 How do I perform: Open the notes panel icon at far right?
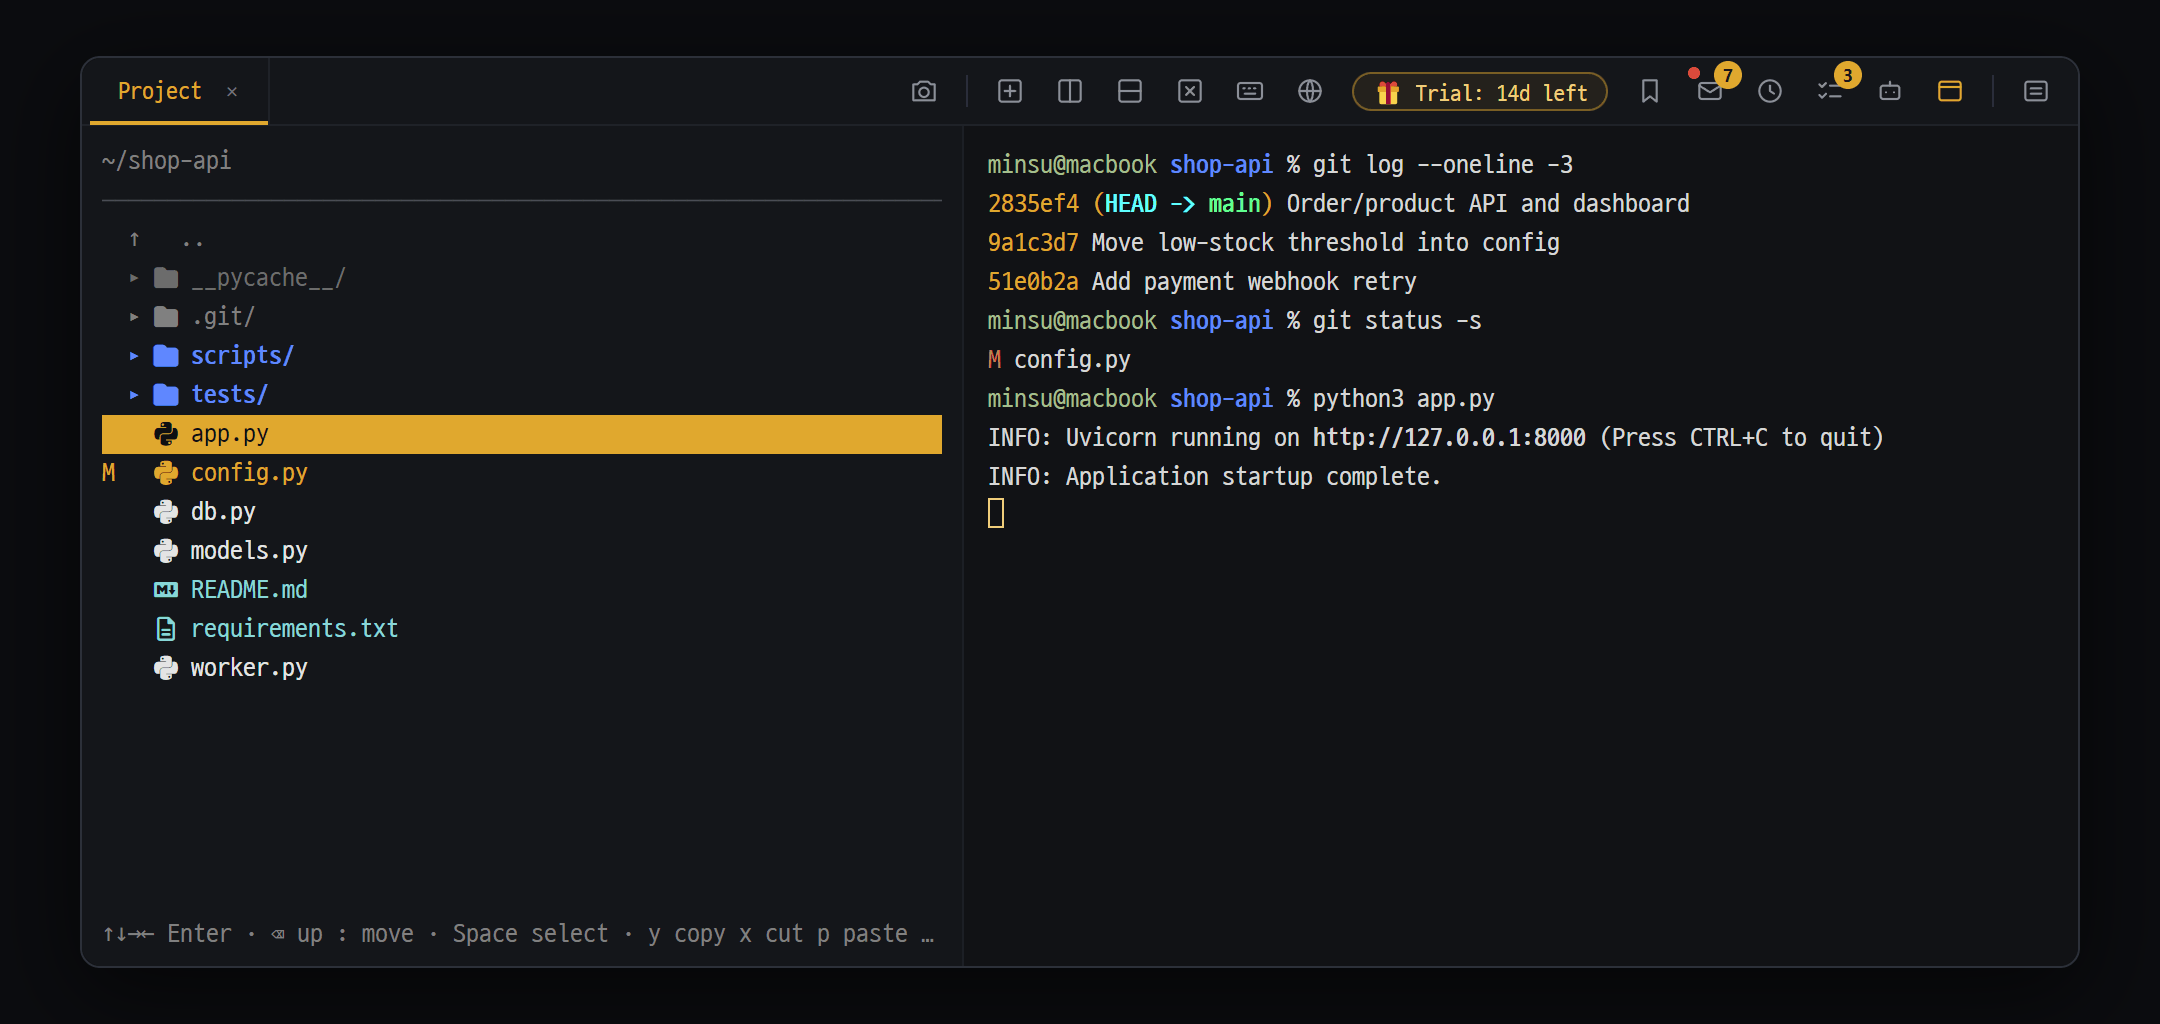[x=2036, y=92]
